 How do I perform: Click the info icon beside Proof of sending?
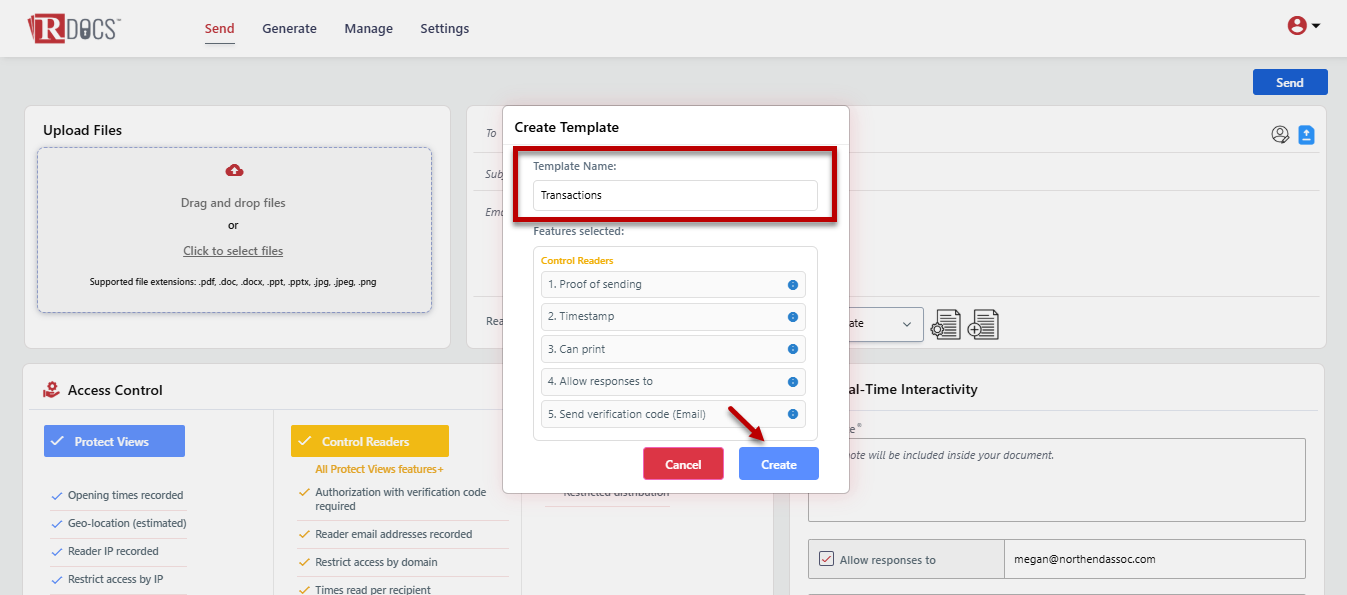pyautogui.click(x=792, y=285)
